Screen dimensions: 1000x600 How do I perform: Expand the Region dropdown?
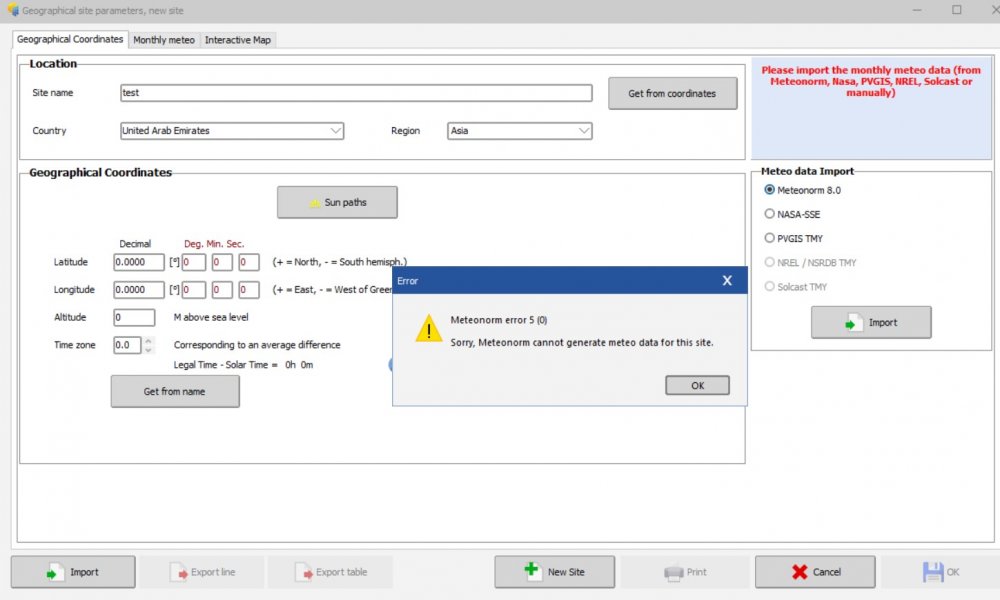coord(583,131)
